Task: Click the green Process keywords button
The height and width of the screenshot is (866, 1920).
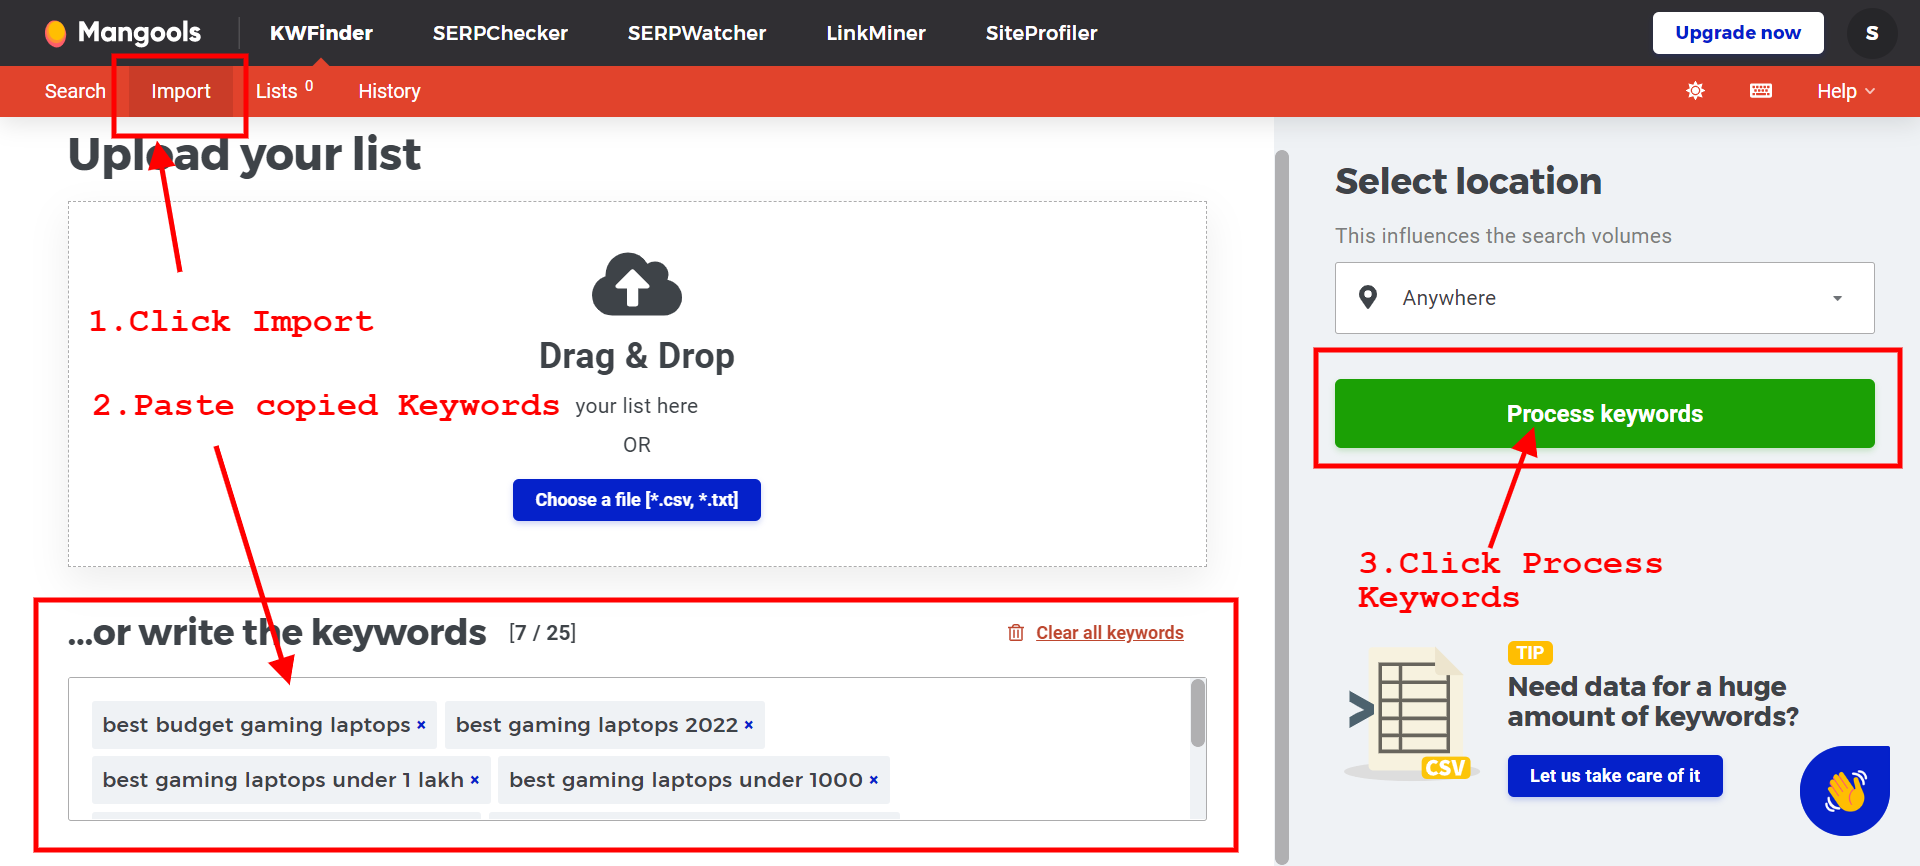Action: (1605, 413)
